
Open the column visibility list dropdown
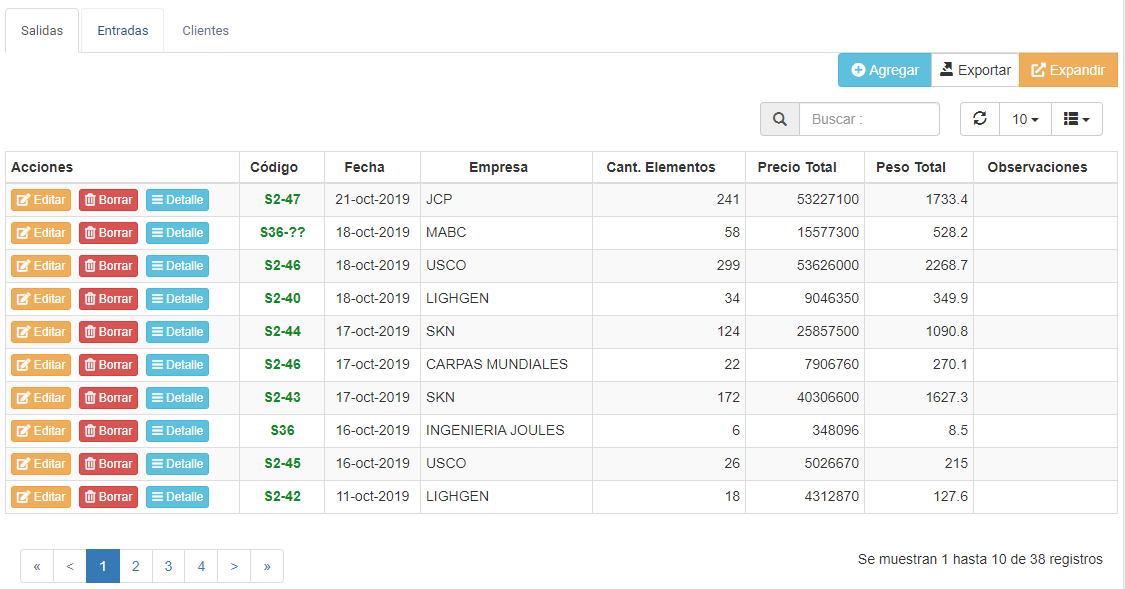tap(1076, 119)
